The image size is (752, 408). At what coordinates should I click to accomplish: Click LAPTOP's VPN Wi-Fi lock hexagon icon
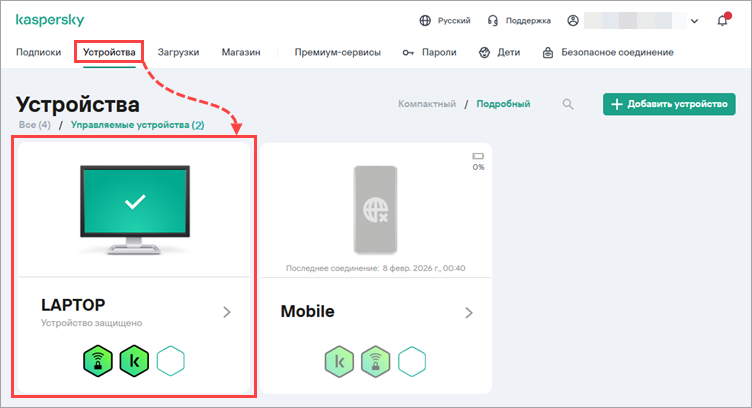click(98, 361)
